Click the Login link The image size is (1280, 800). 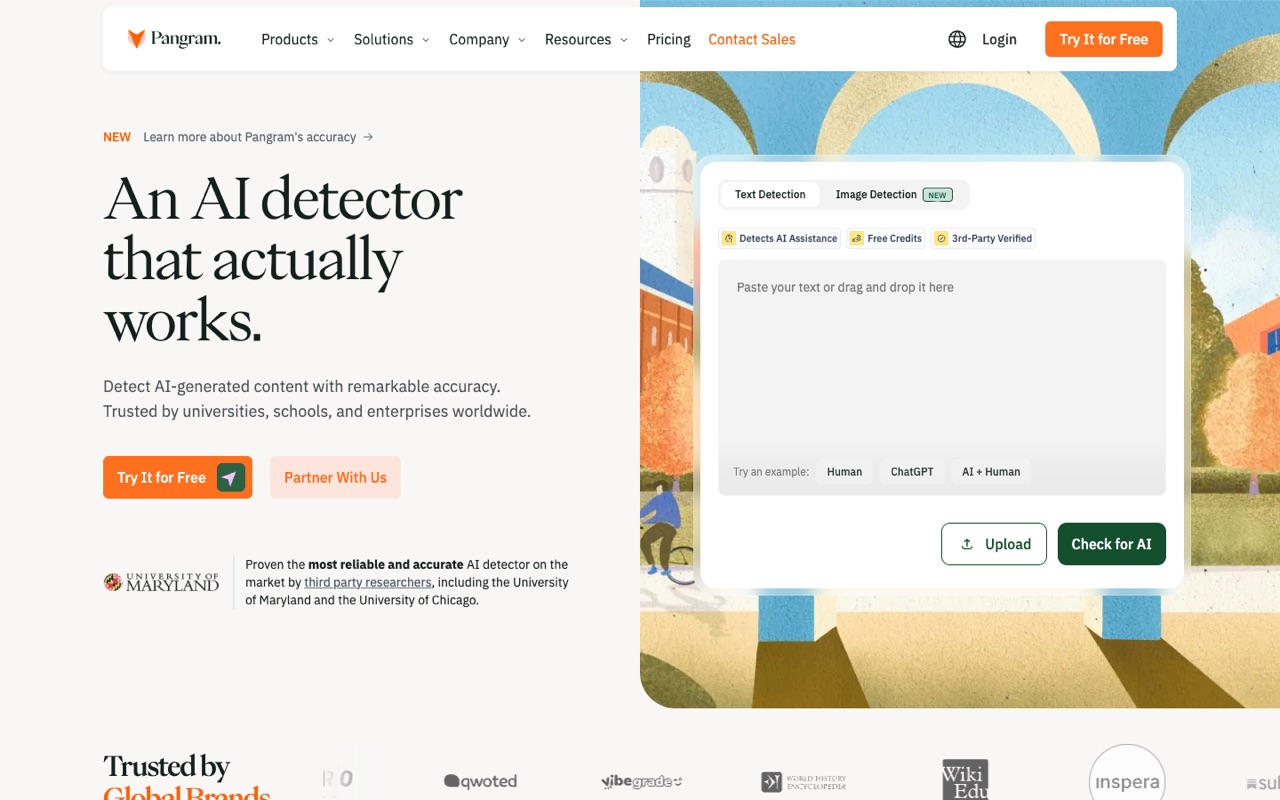pos(999,39)
